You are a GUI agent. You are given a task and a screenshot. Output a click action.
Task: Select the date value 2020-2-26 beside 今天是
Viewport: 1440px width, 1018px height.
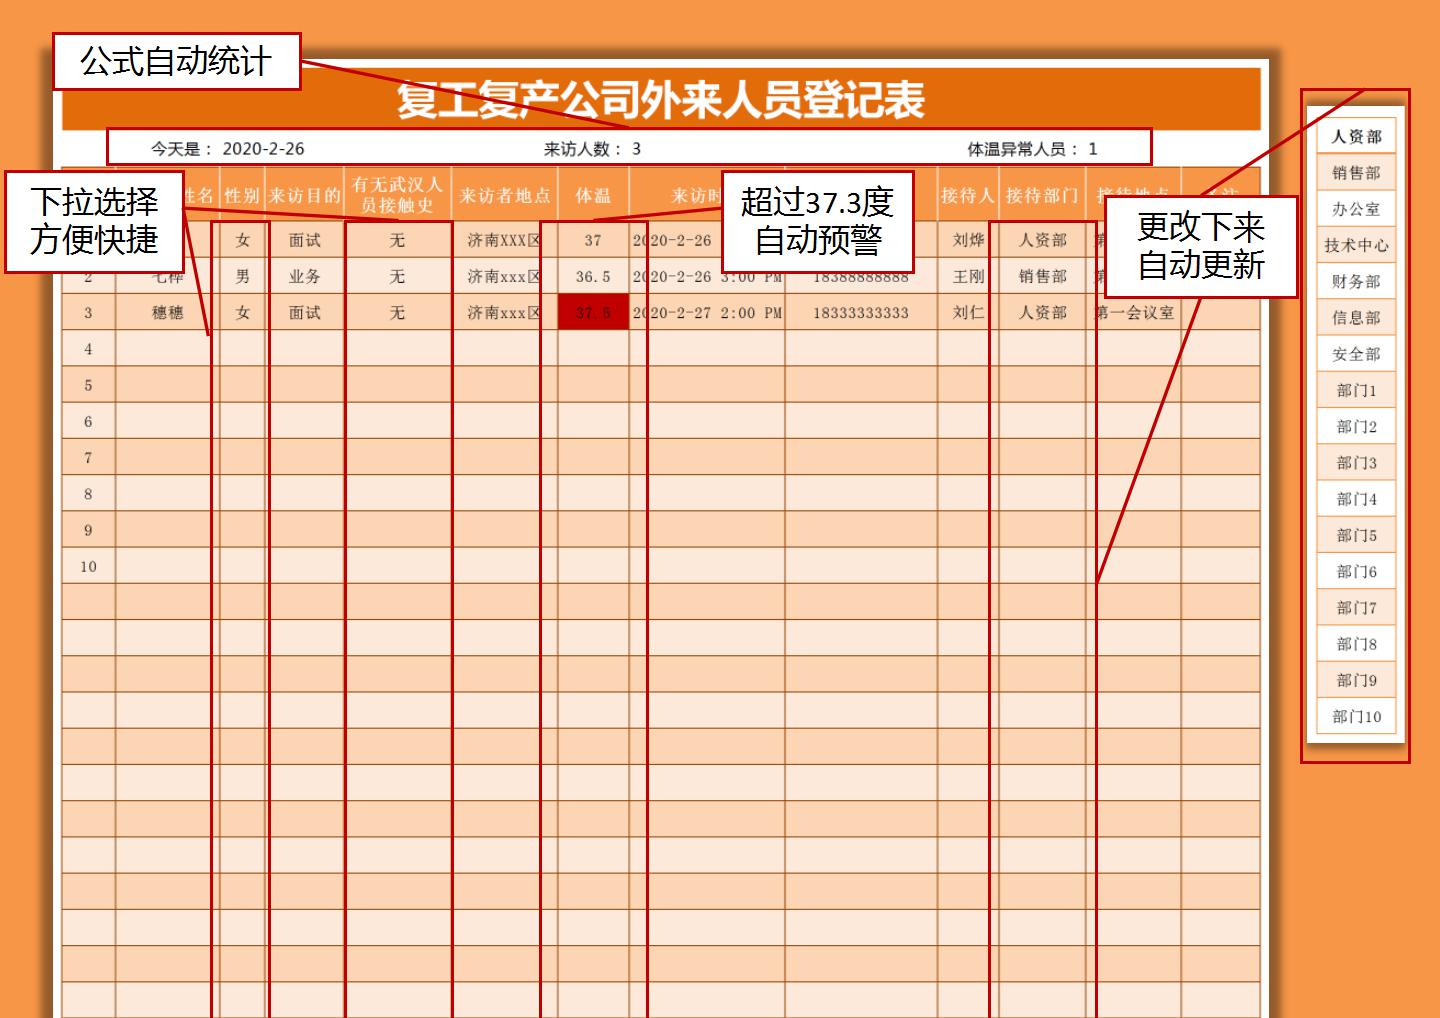click(x=263, y=149)
